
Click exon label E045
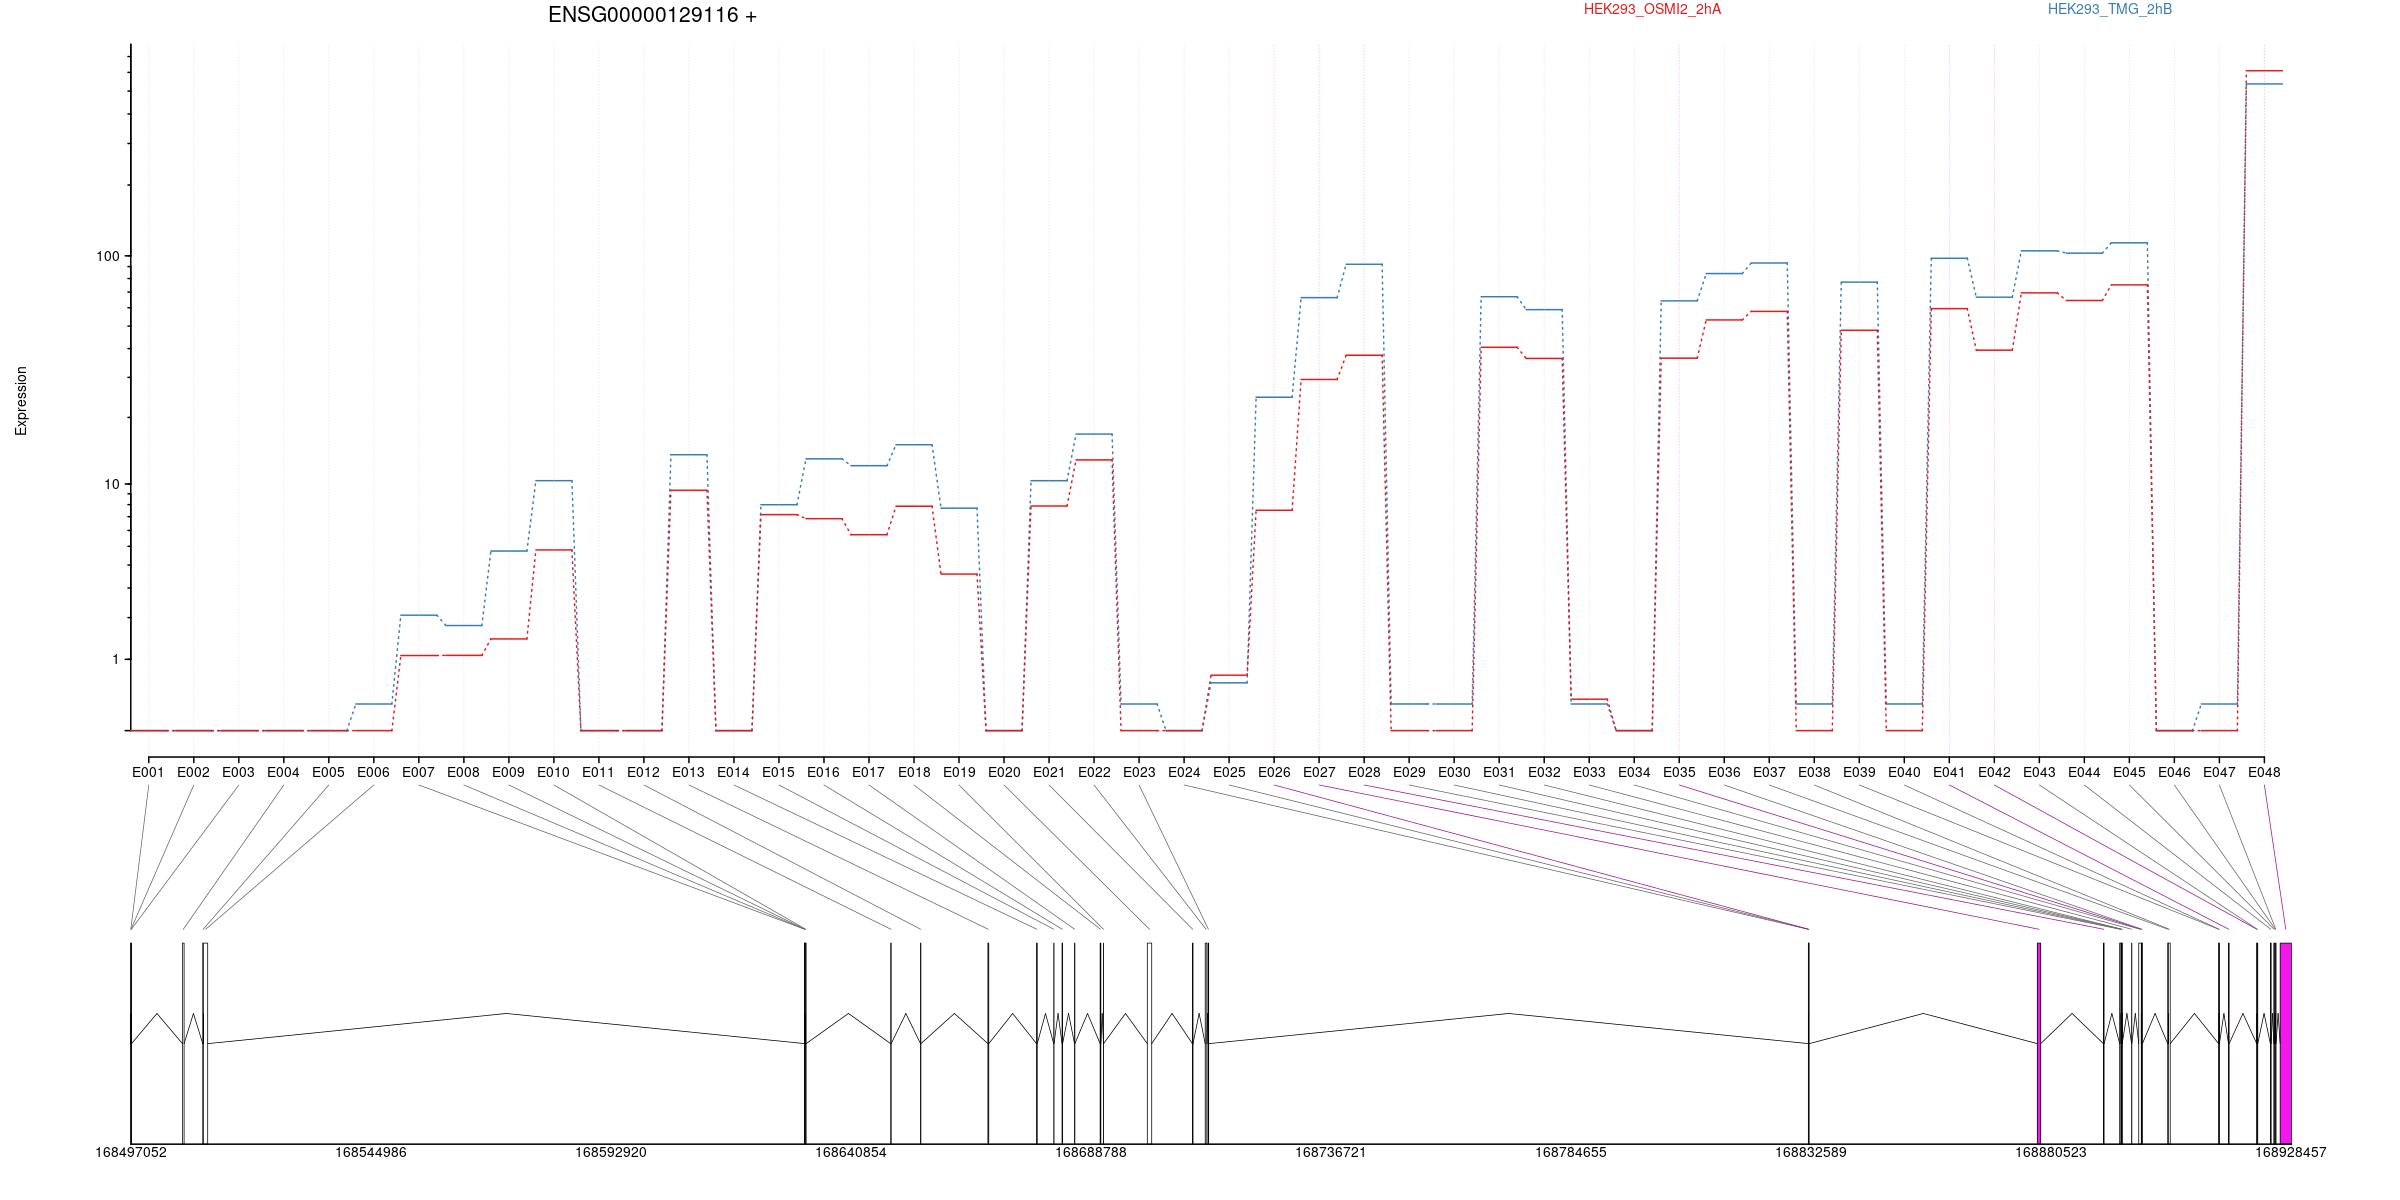pyautogui.click(x=2129, y=772)
